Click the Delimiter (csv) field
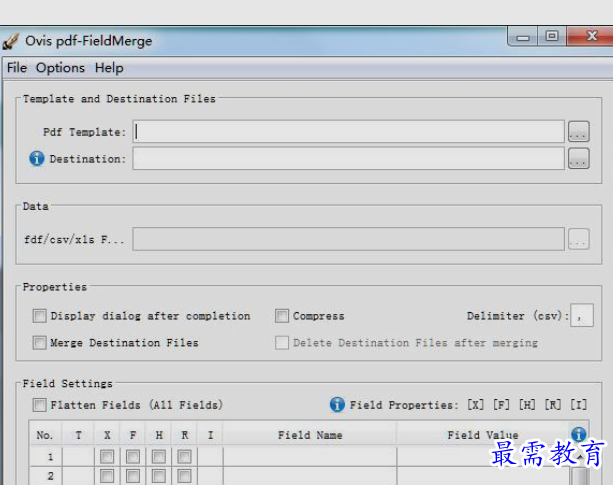This screenshot has height=485, width=613. (582, 315)
